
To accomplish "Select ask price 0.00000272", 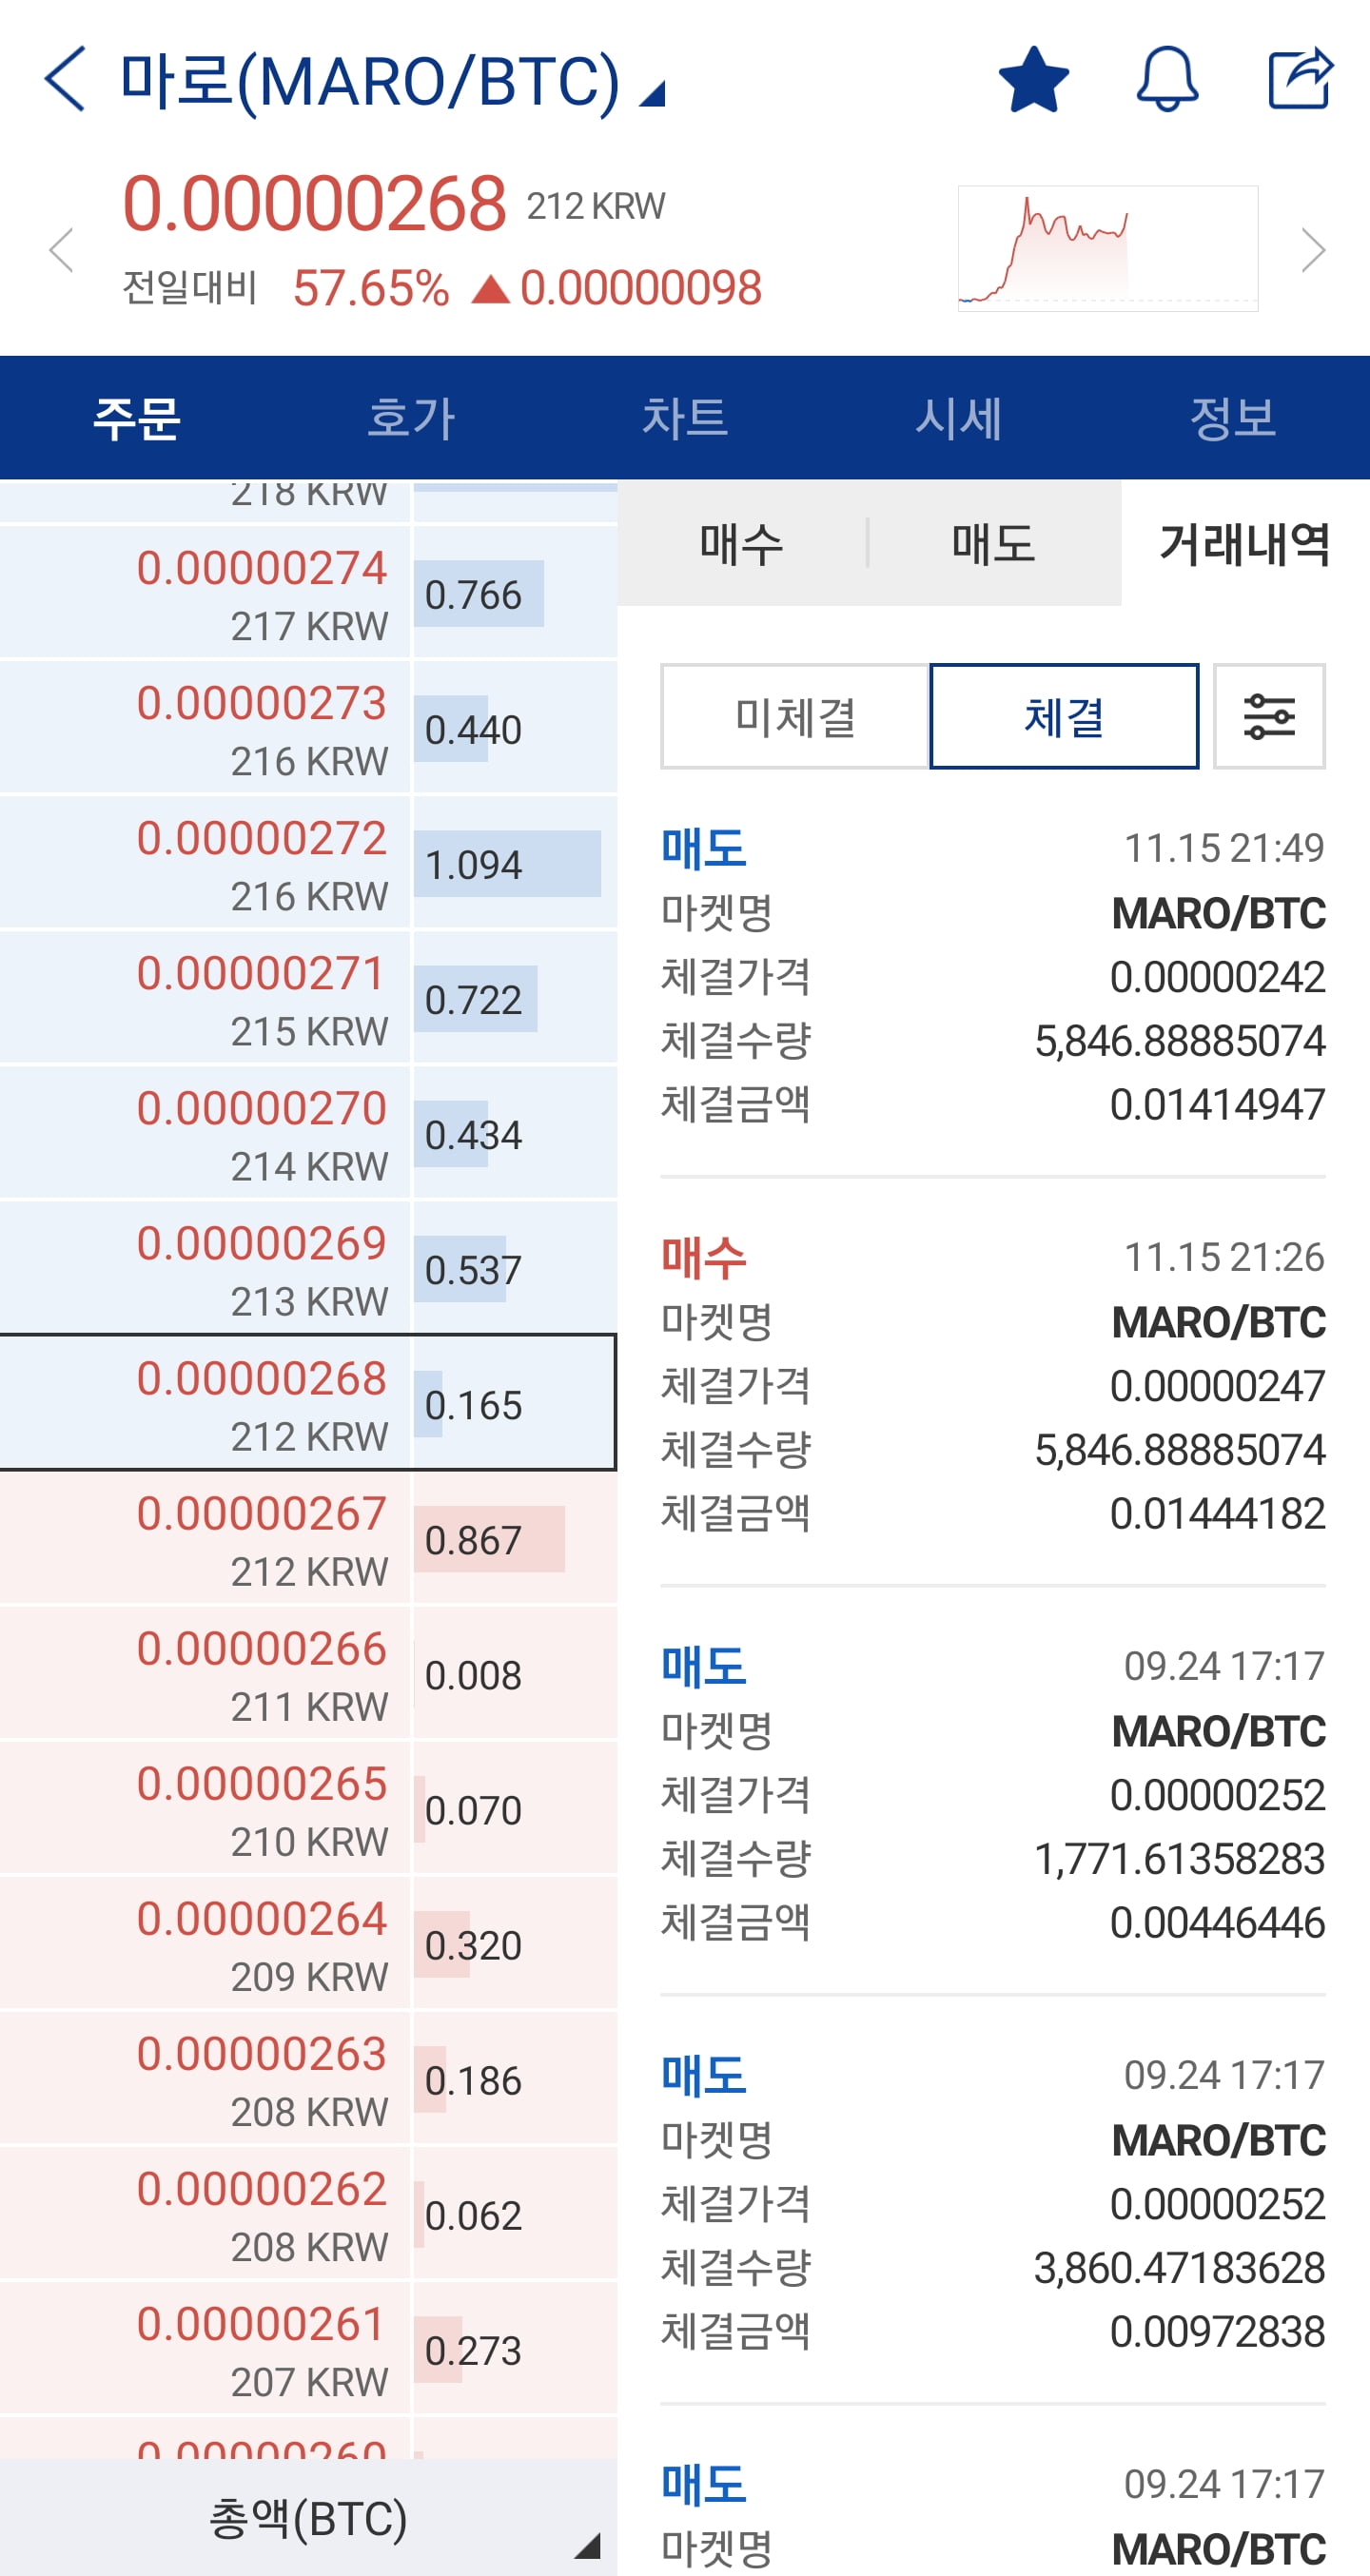I will pyautogui.click(x=205, y=863).
